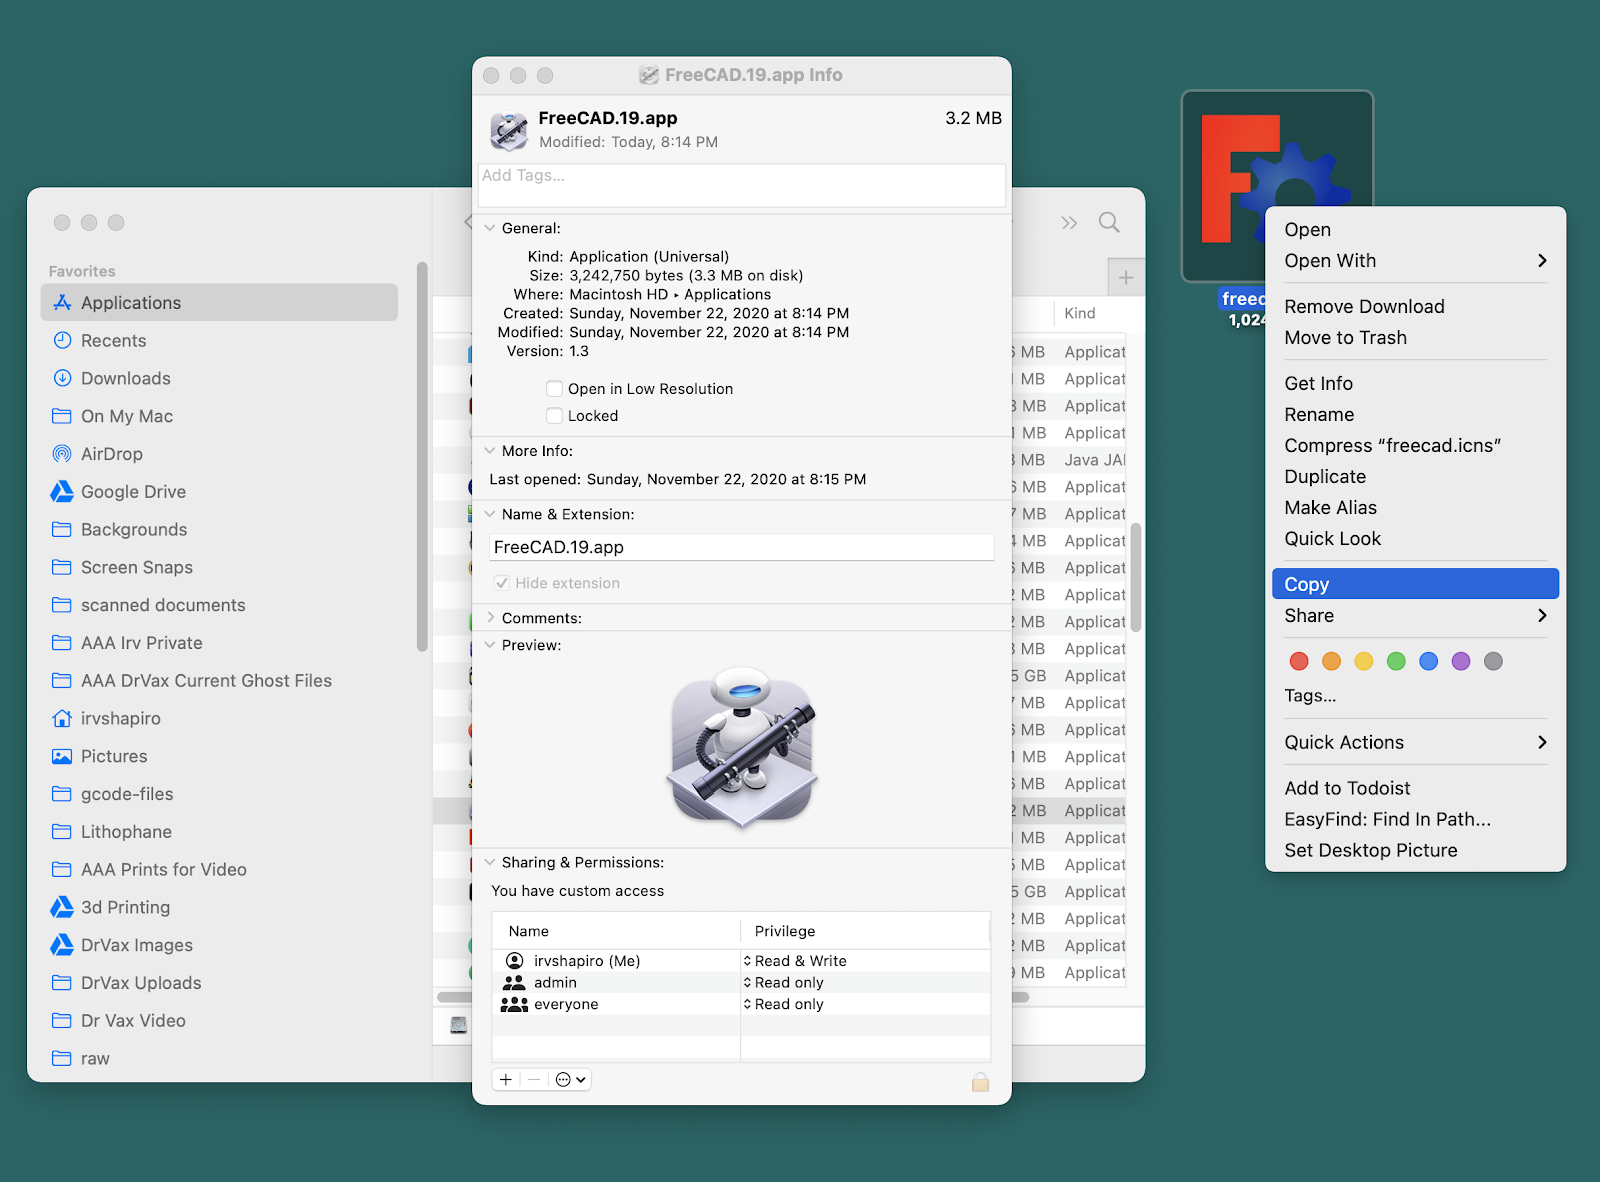Toggle the Locked checkbox

click(554, 415)
